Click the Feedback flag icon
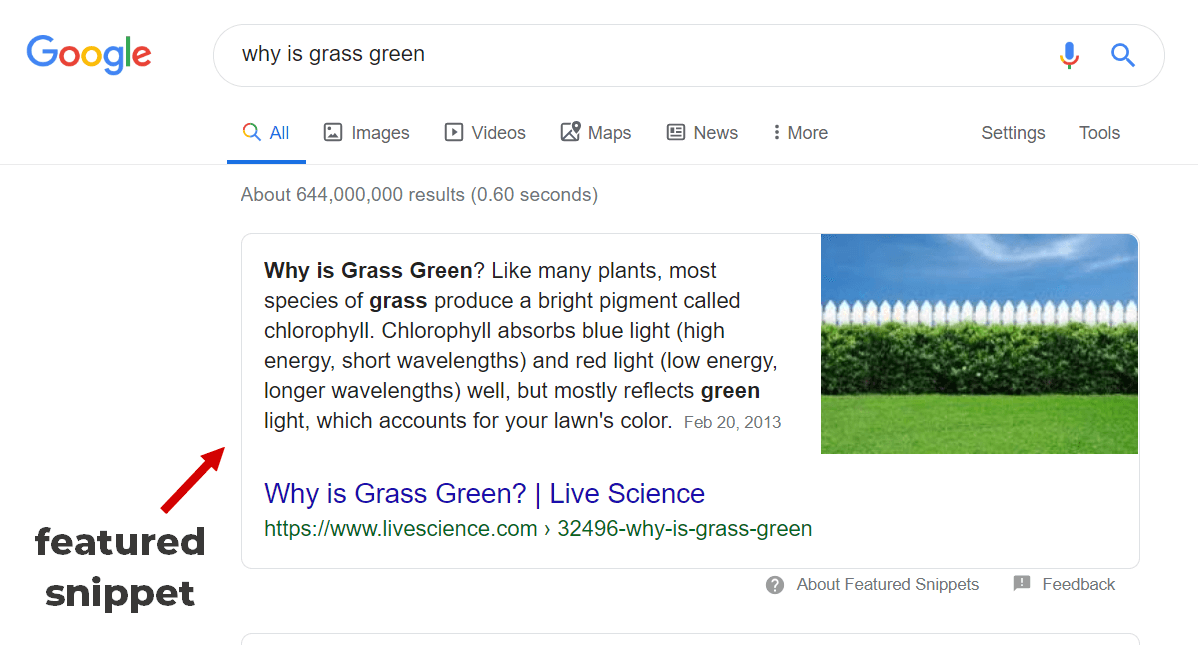Viewport: 1198px width, 645px height. coord(1022,584)
